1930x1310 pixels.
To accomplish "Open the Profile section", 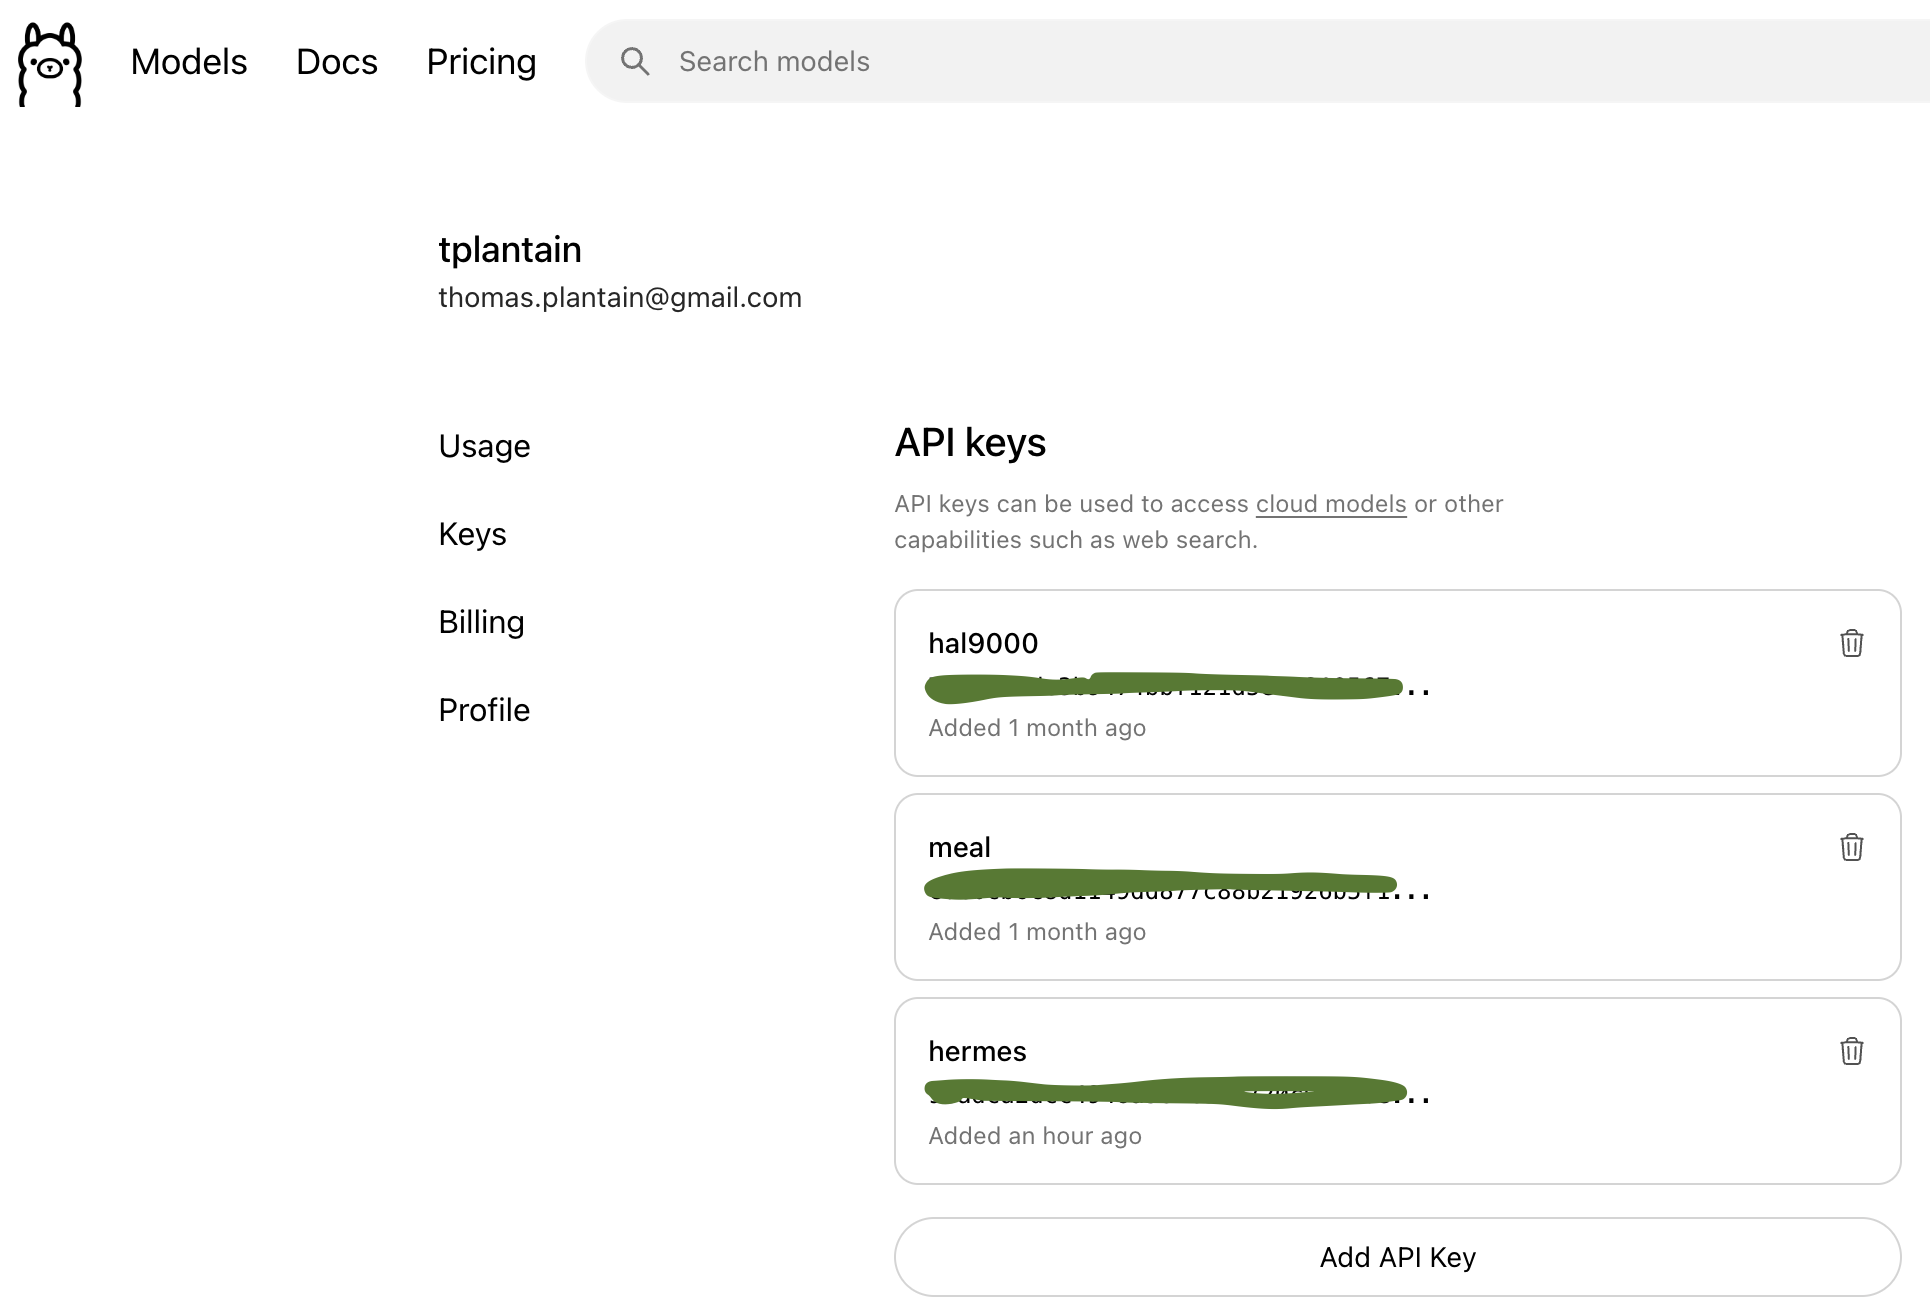I will (x=484, y=710).
